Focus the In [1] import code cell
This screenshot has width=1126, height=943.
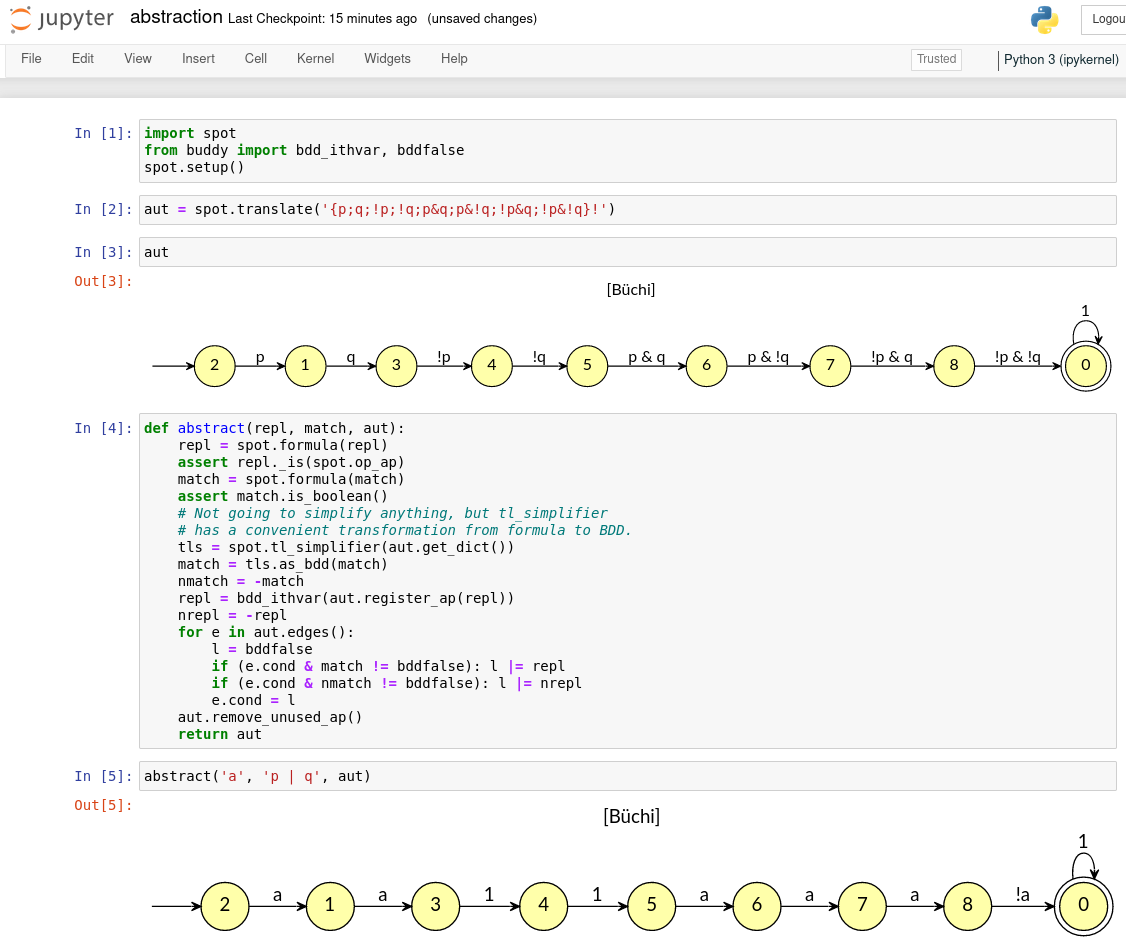[627, 151]
